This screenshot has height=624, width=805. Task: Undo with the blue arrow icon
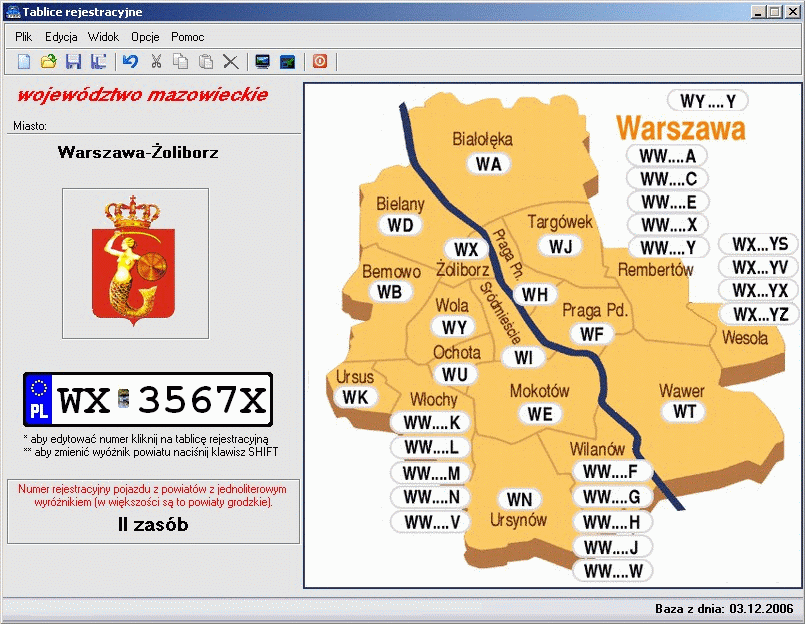(x=130, y=62)
